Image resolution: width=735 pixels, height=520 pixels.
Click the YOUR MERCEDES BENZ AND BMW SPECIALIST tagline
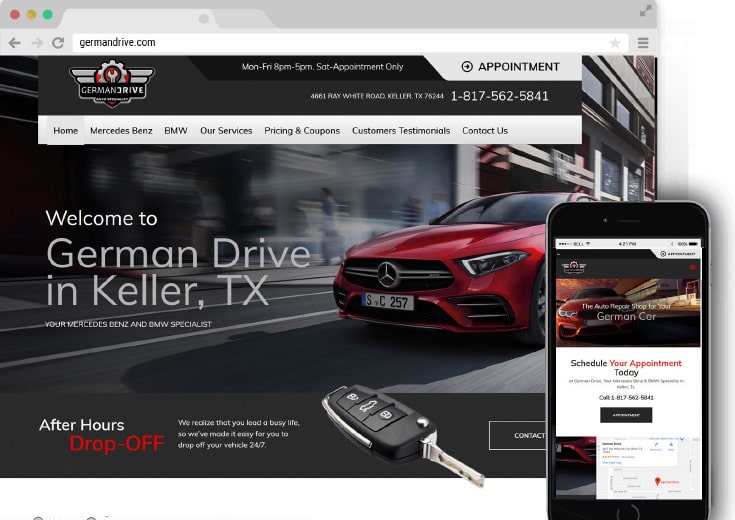[128, 324]
